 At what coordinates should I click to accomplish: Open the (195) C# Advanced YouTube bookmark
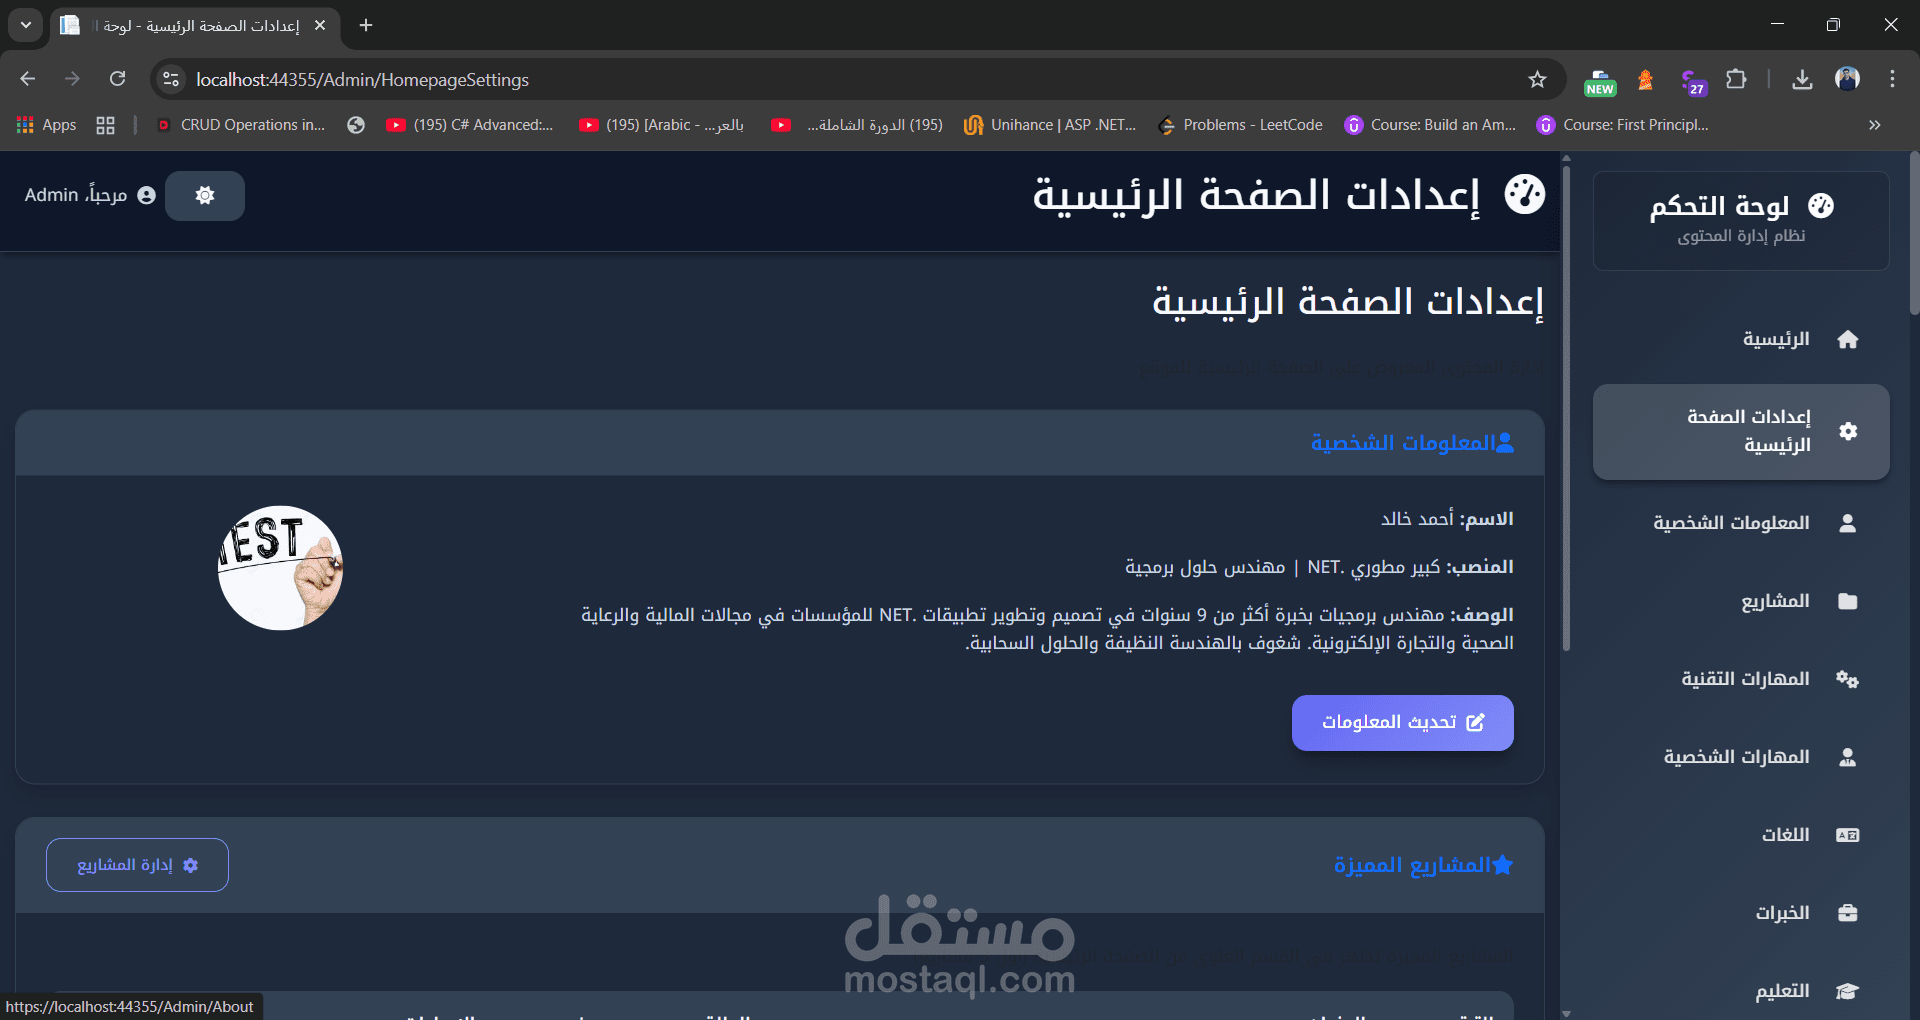(x=470, y=125)
